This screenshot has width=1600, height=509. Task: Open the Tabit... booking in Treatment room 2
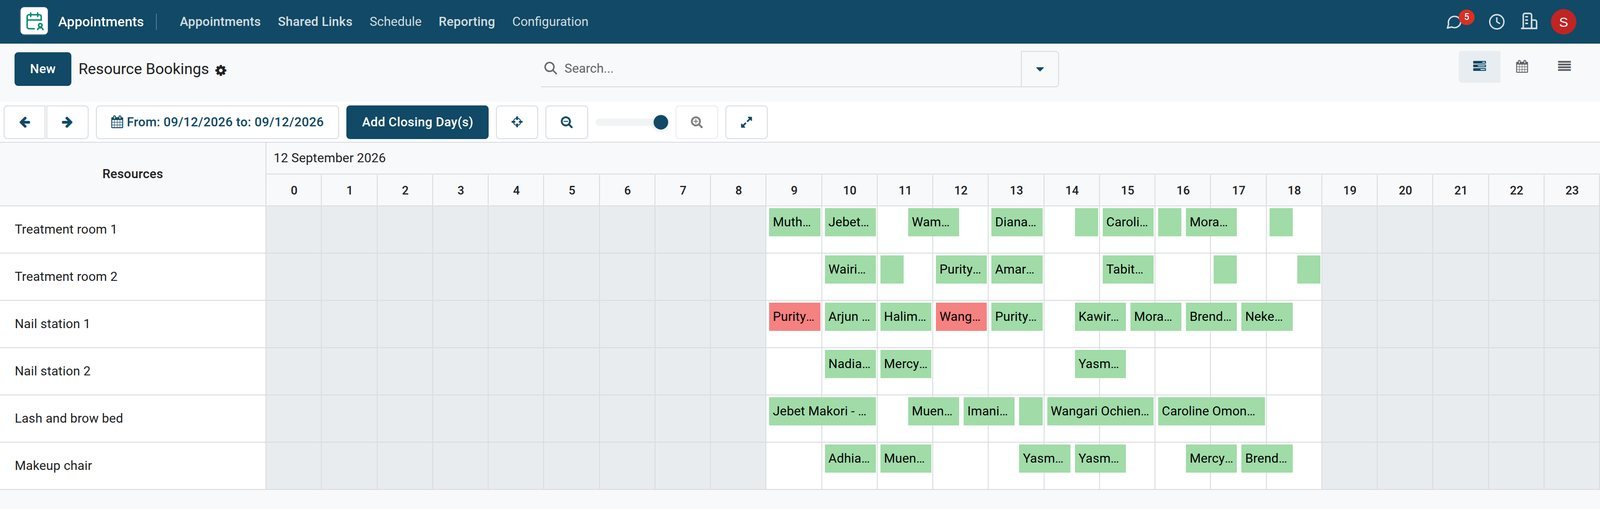(x=1128, y=269)
